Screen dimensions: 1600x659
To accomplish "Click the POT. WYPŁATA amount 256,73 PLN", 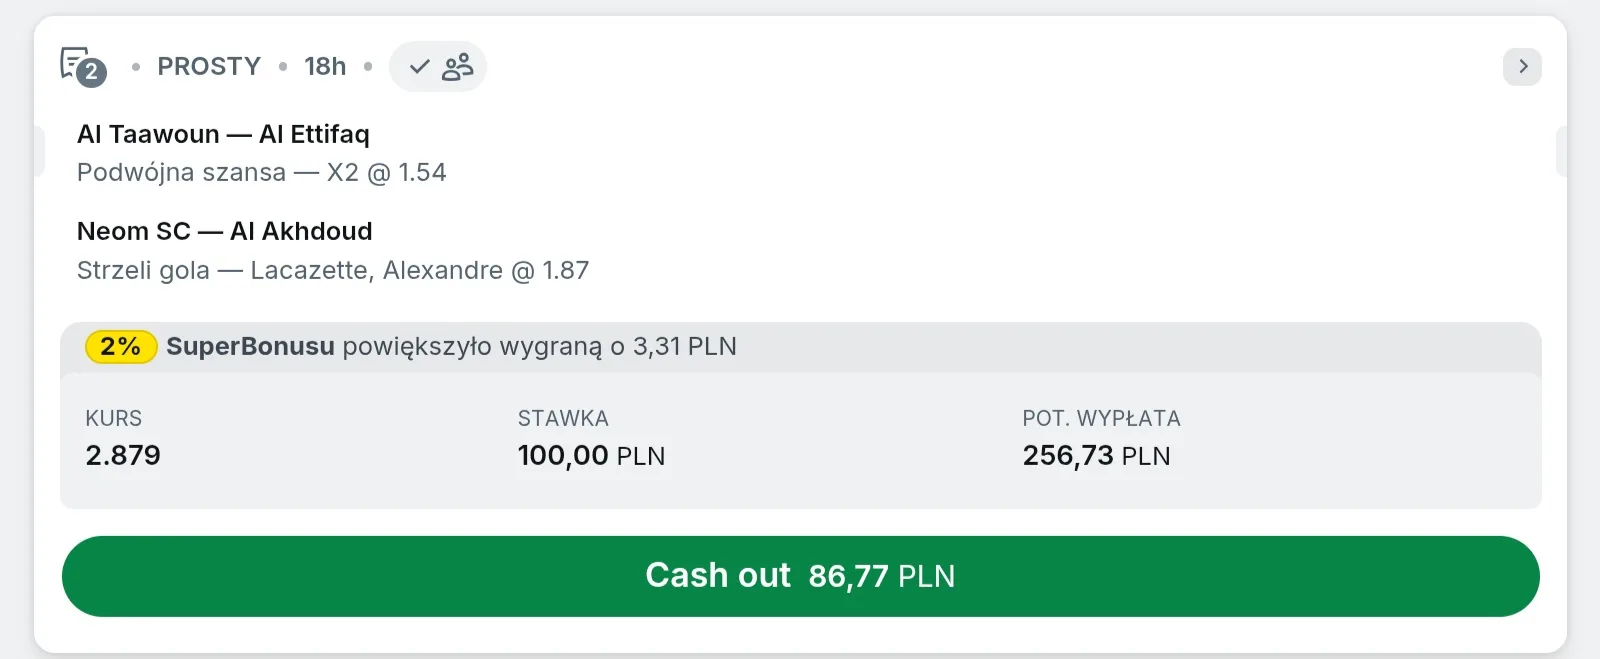I will tap(1096, 455).
